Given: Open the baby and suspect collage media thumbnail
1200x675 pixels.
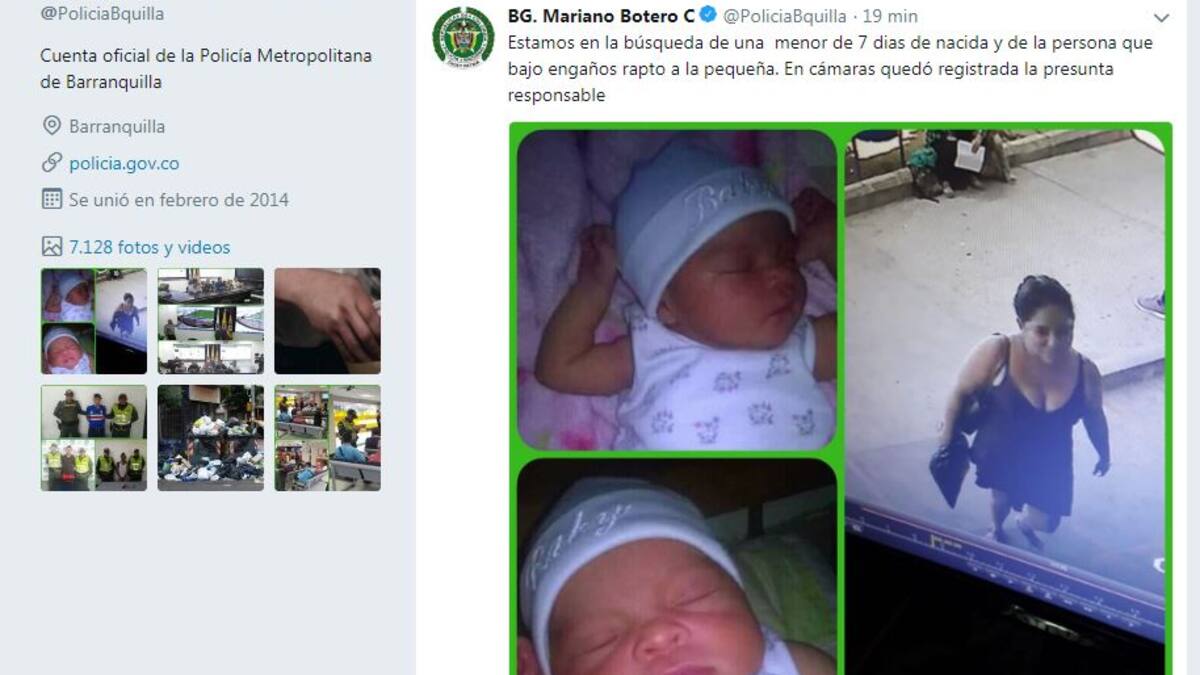Looking at the screenshot, I should pyautogui.click(x=94, y=321).
